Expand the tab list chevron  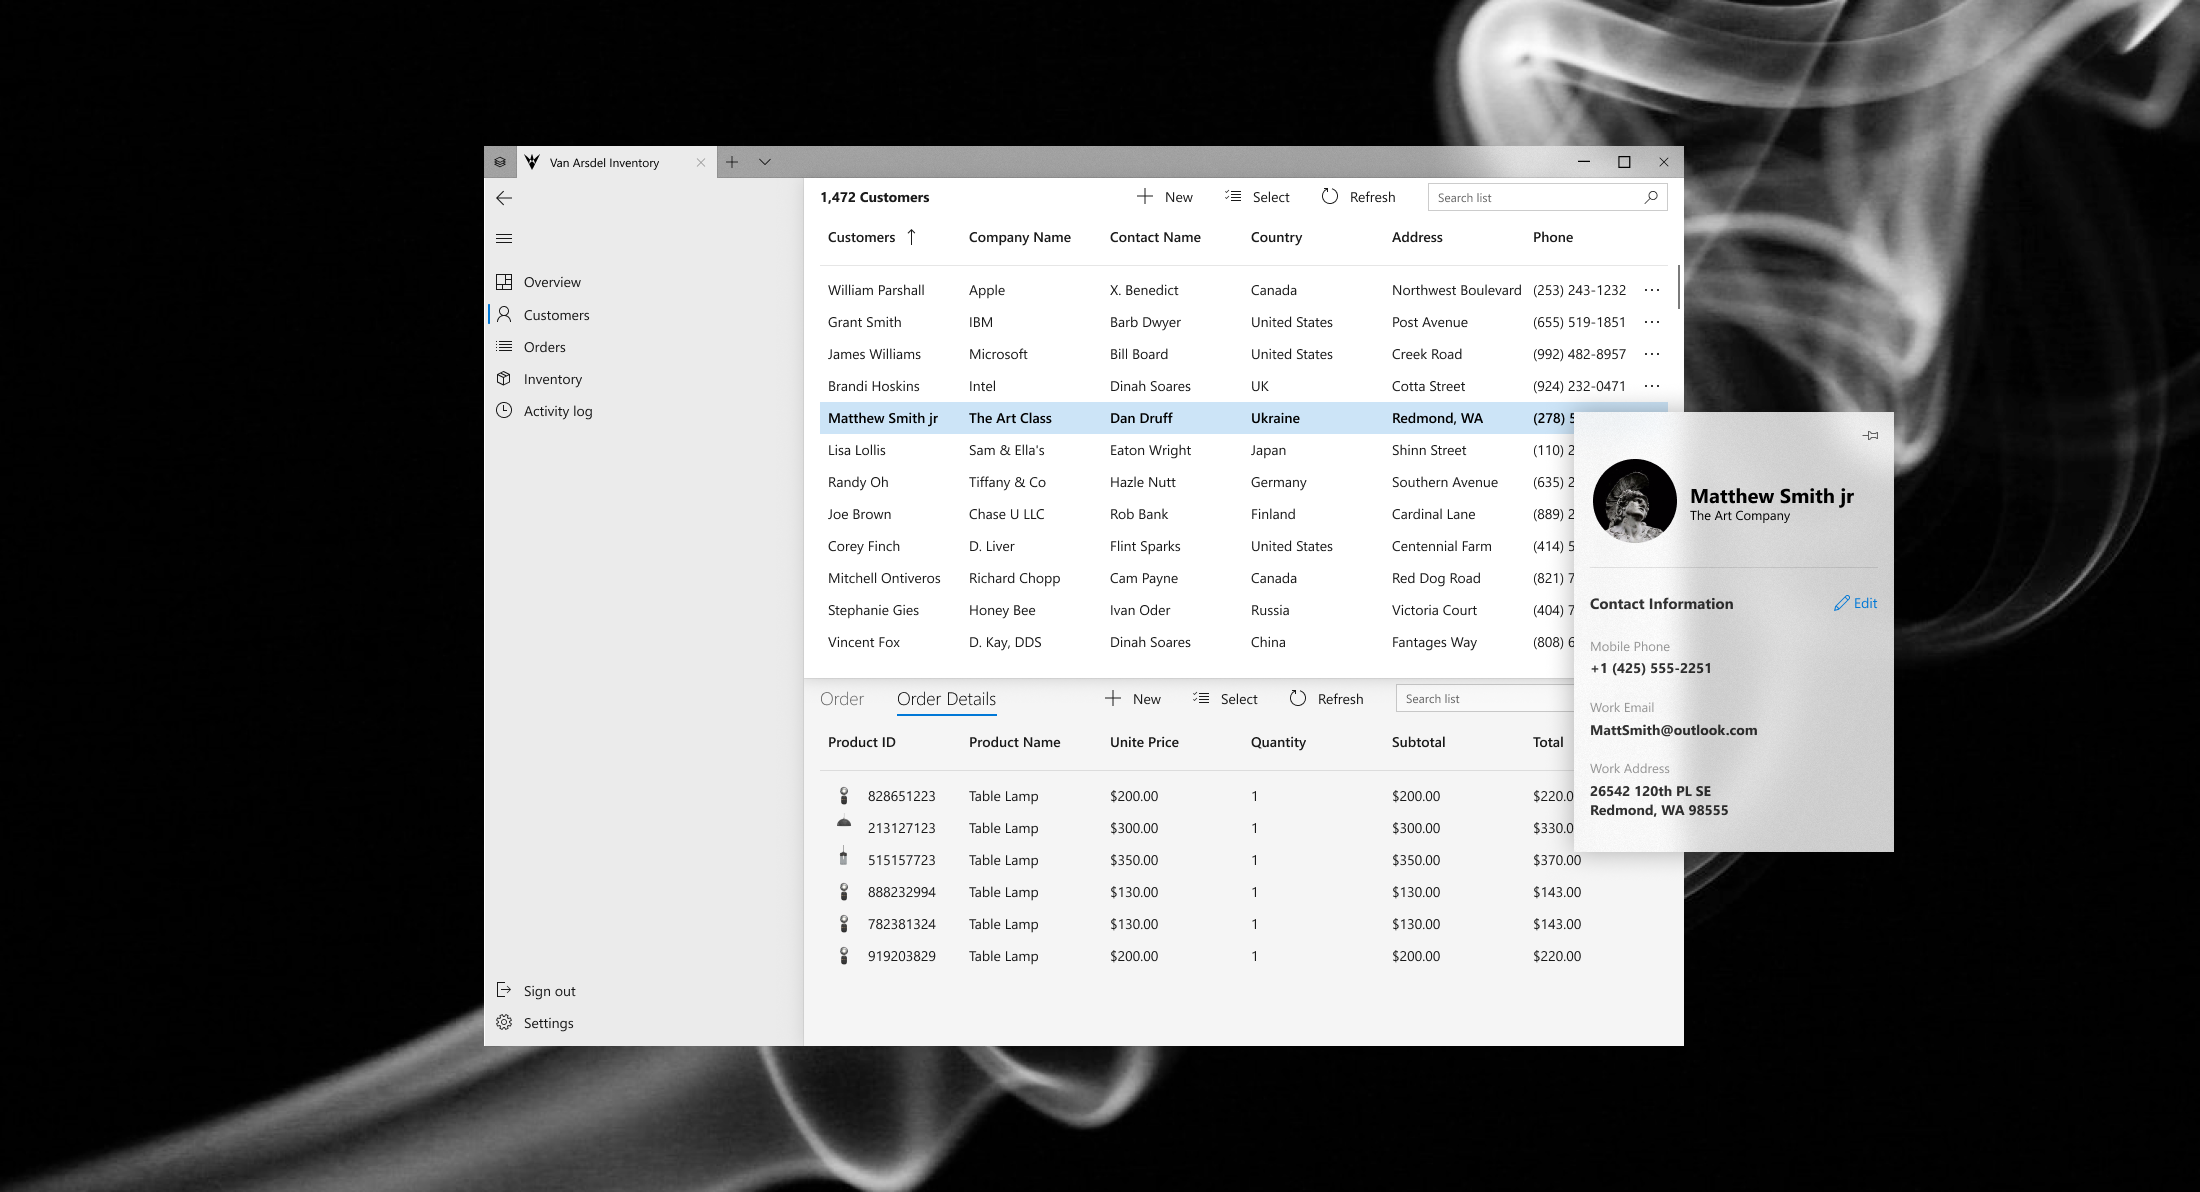click(765, 162)
